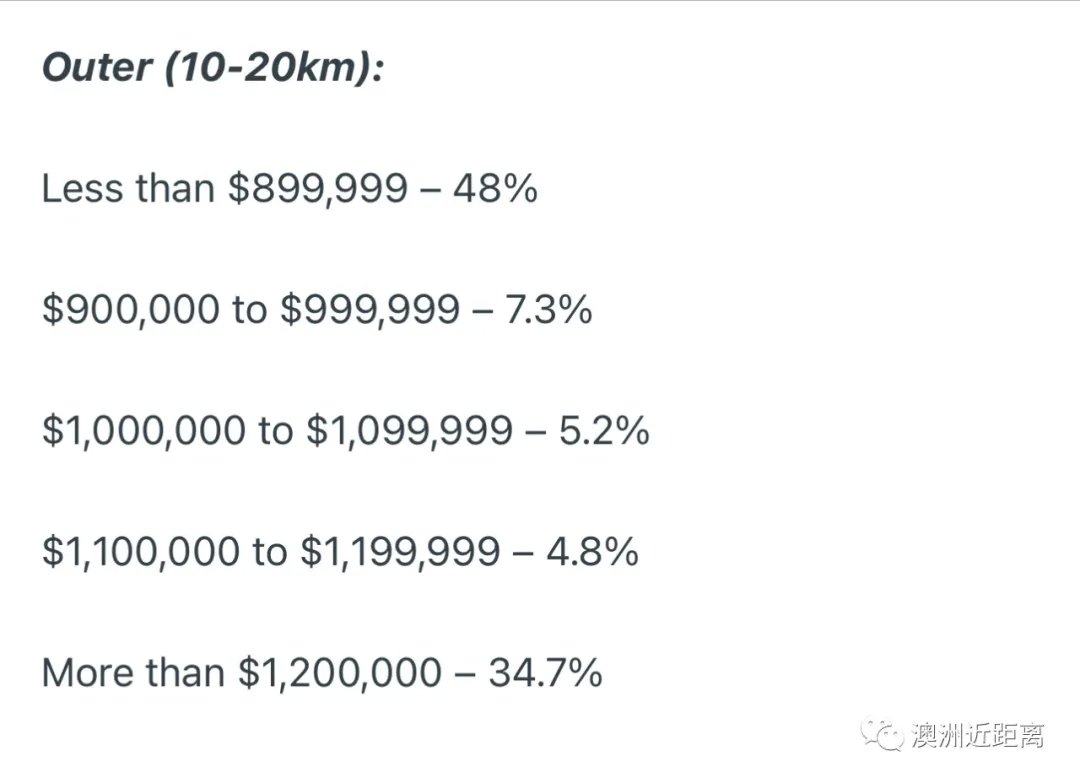Click the 'Less than' words
This screenshot has height=783, width=1080.
pyautogui.click(x=128, y=188)
